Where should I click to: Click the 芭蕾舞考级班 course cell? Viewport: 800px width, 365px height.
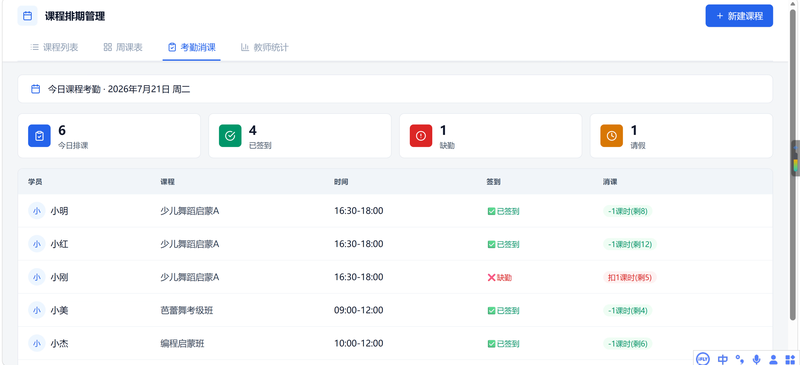(186, 310)
